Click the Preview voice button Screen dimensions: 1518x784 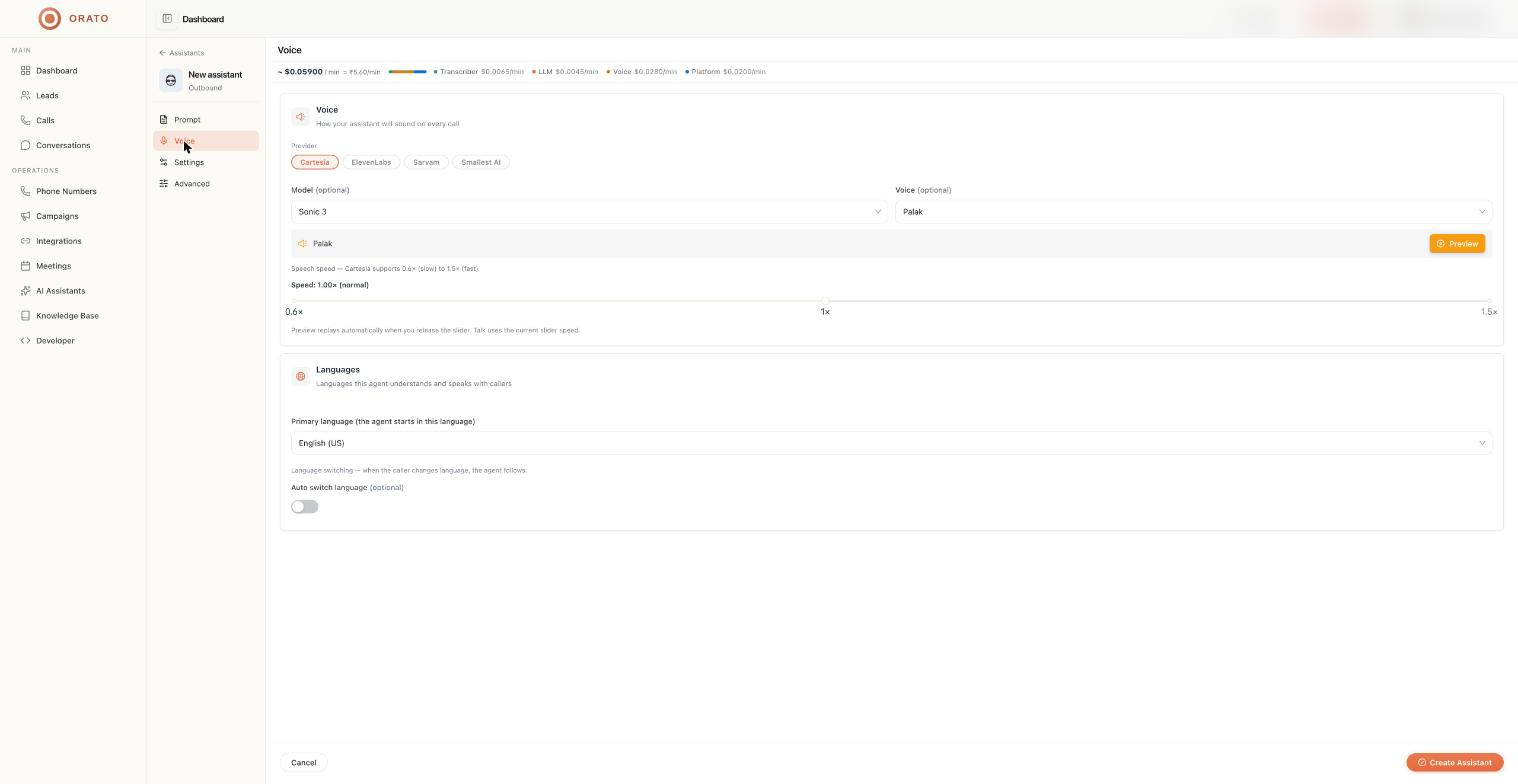click(x=1457, y=244)
